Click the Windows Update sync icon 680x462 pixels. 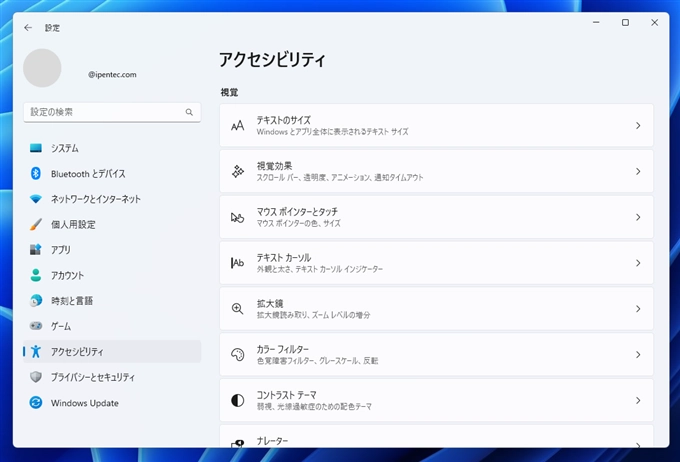pyautogui.click(x=36, y=403)
